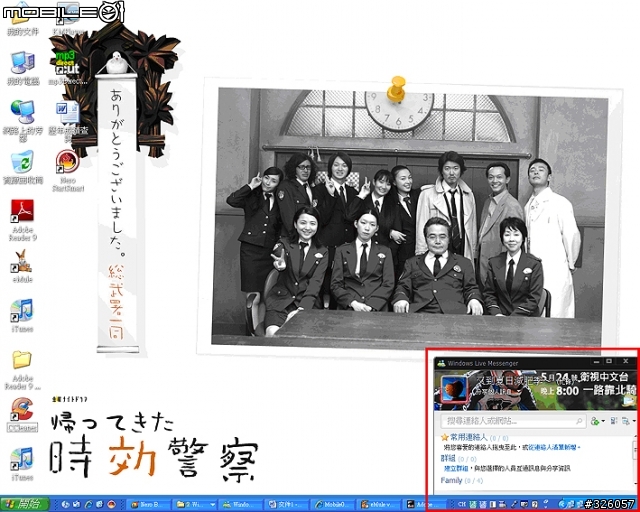Close the Windows Live Messenger window
This screenshot has height=512, width=640.
pos(626,362)
